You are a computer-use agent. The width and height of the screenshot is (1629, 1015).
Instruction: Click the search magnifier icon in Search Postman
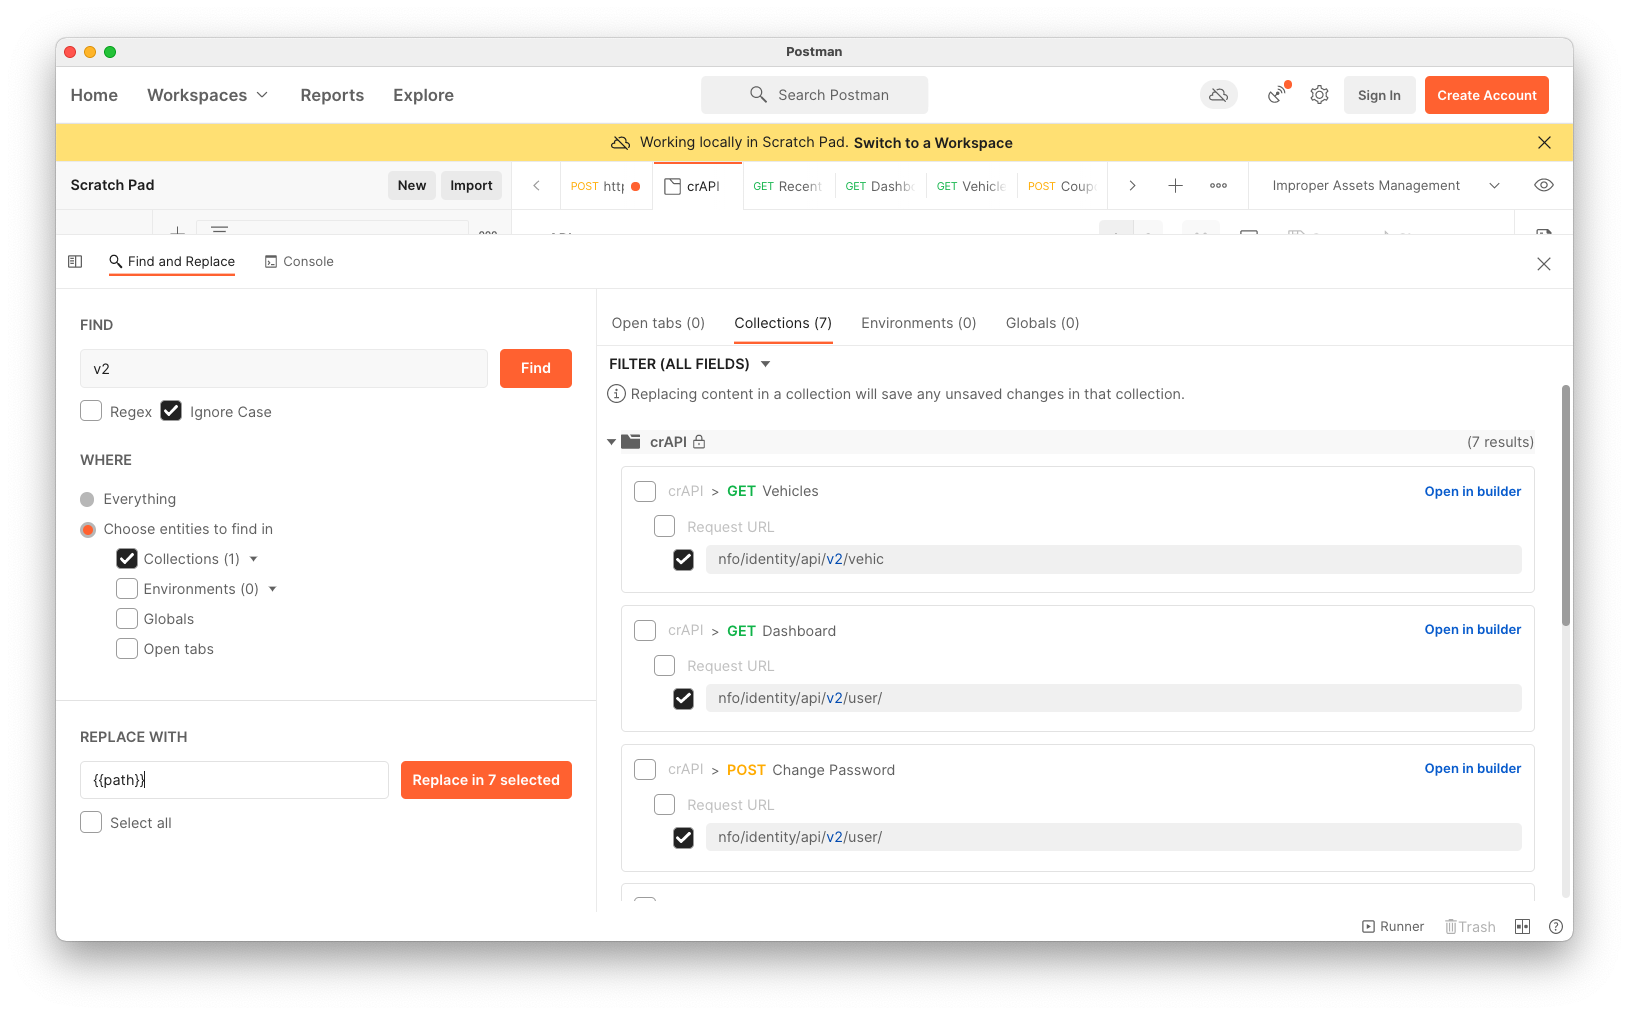click(758, 95)
